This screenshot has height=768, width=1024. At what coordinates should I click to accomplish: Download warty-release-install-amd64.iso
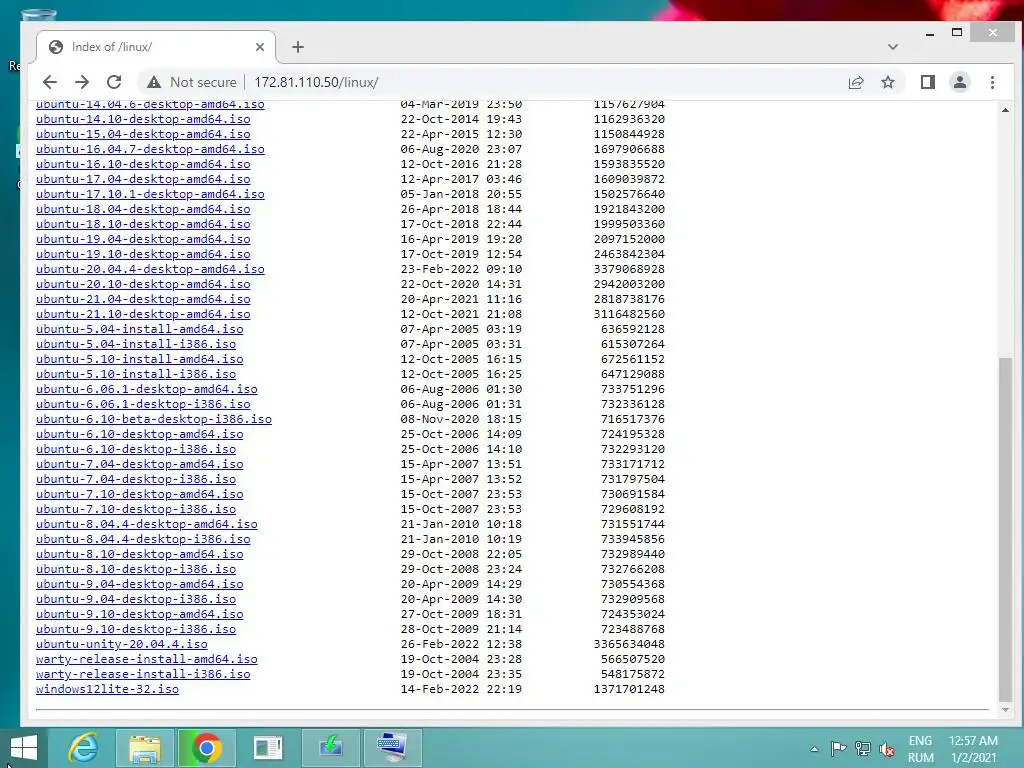[146, 660]
